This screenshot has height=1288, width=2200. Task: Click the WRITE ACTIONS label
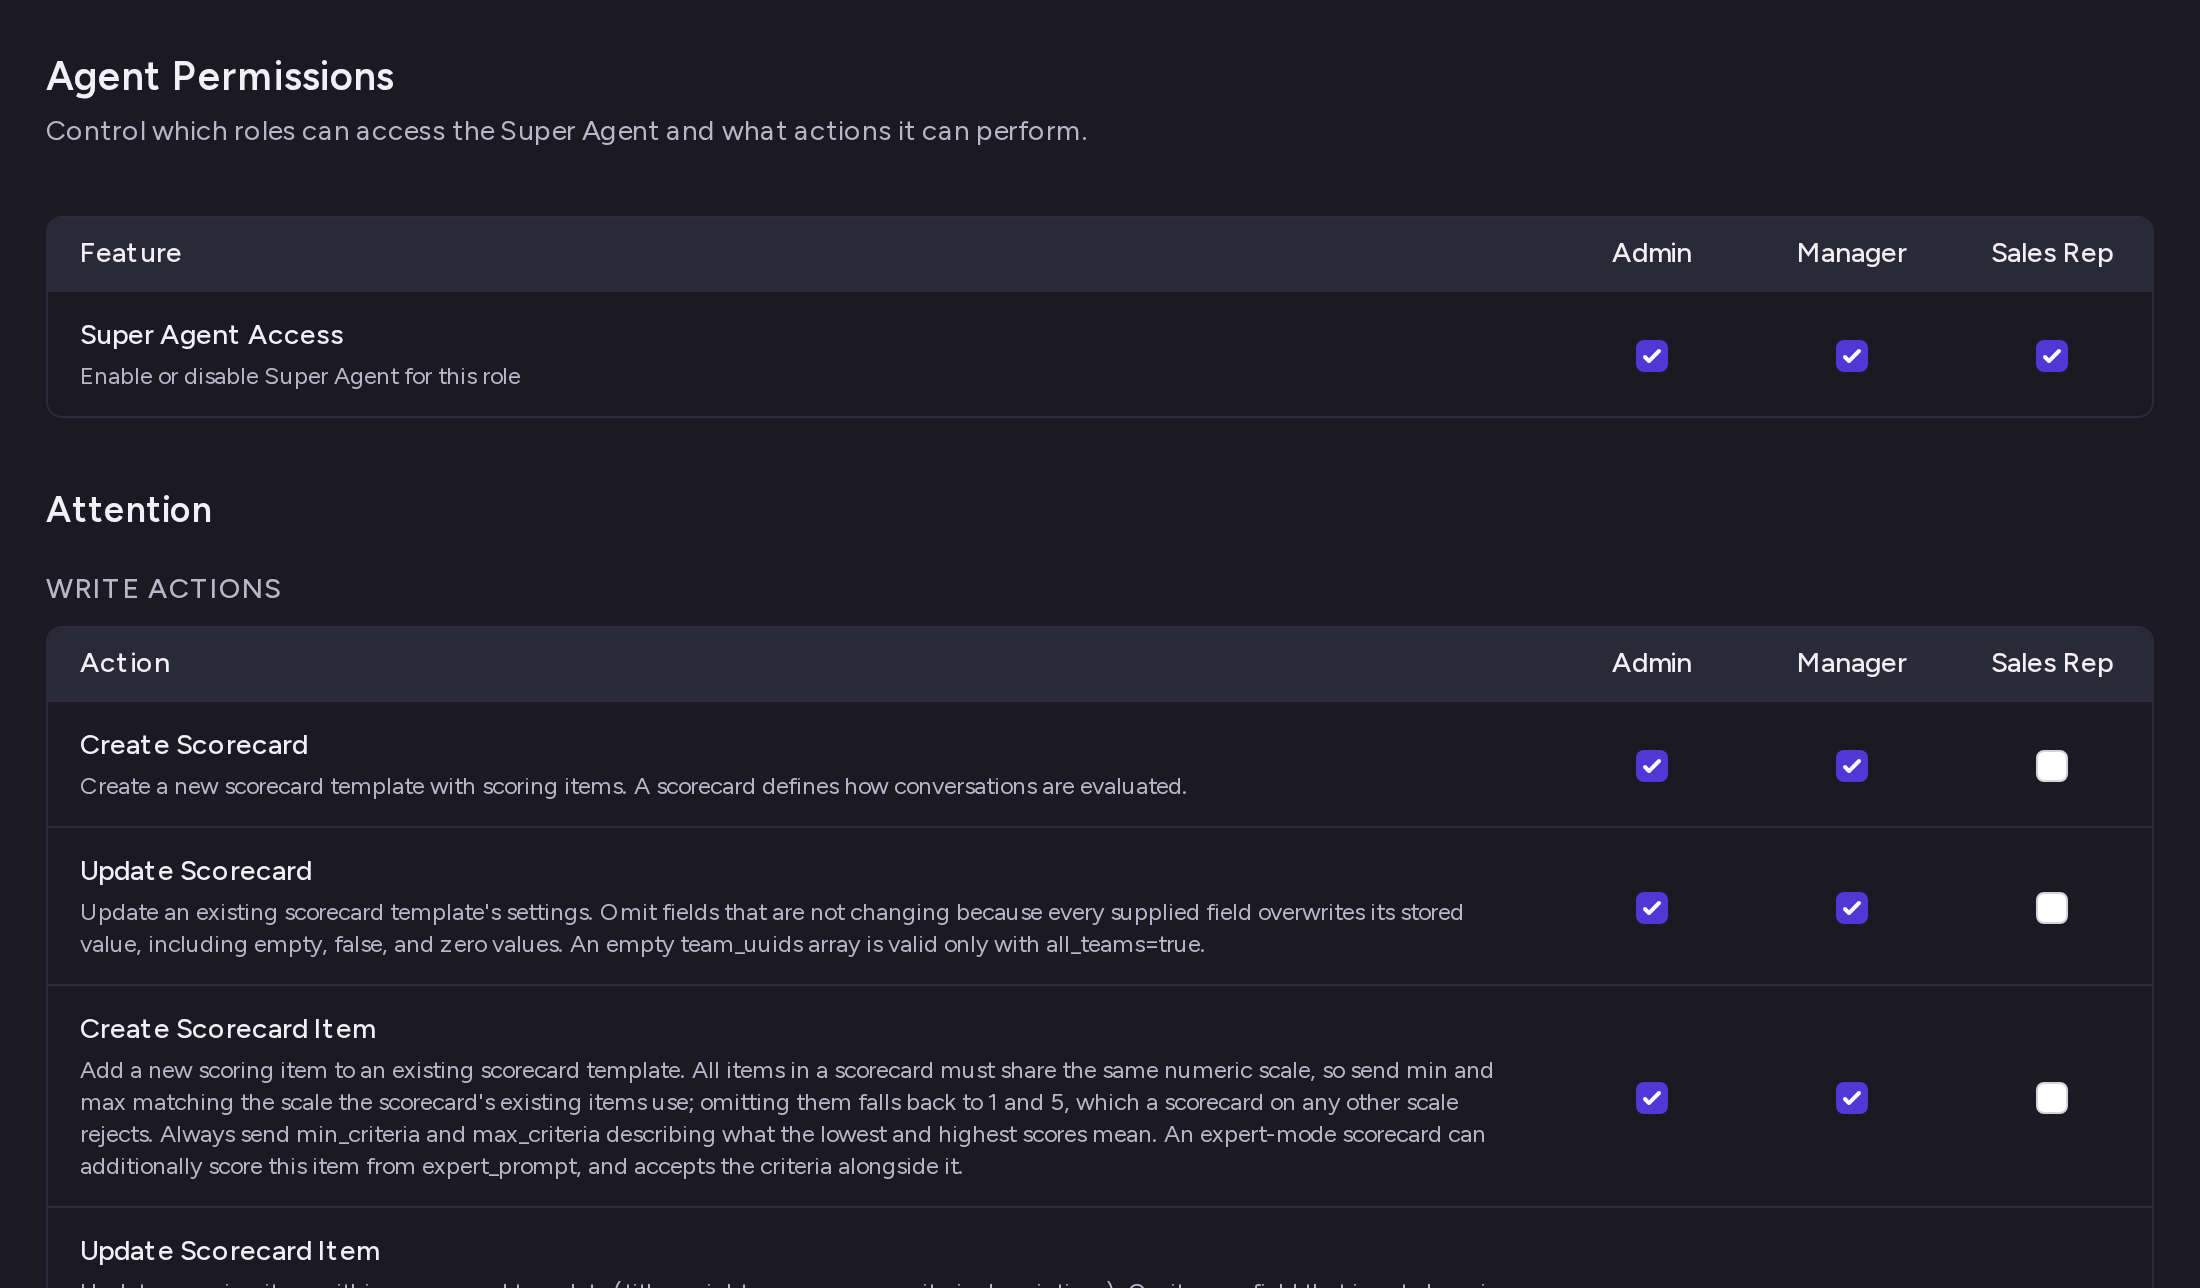pyautogui.click(x=164, y=589)
